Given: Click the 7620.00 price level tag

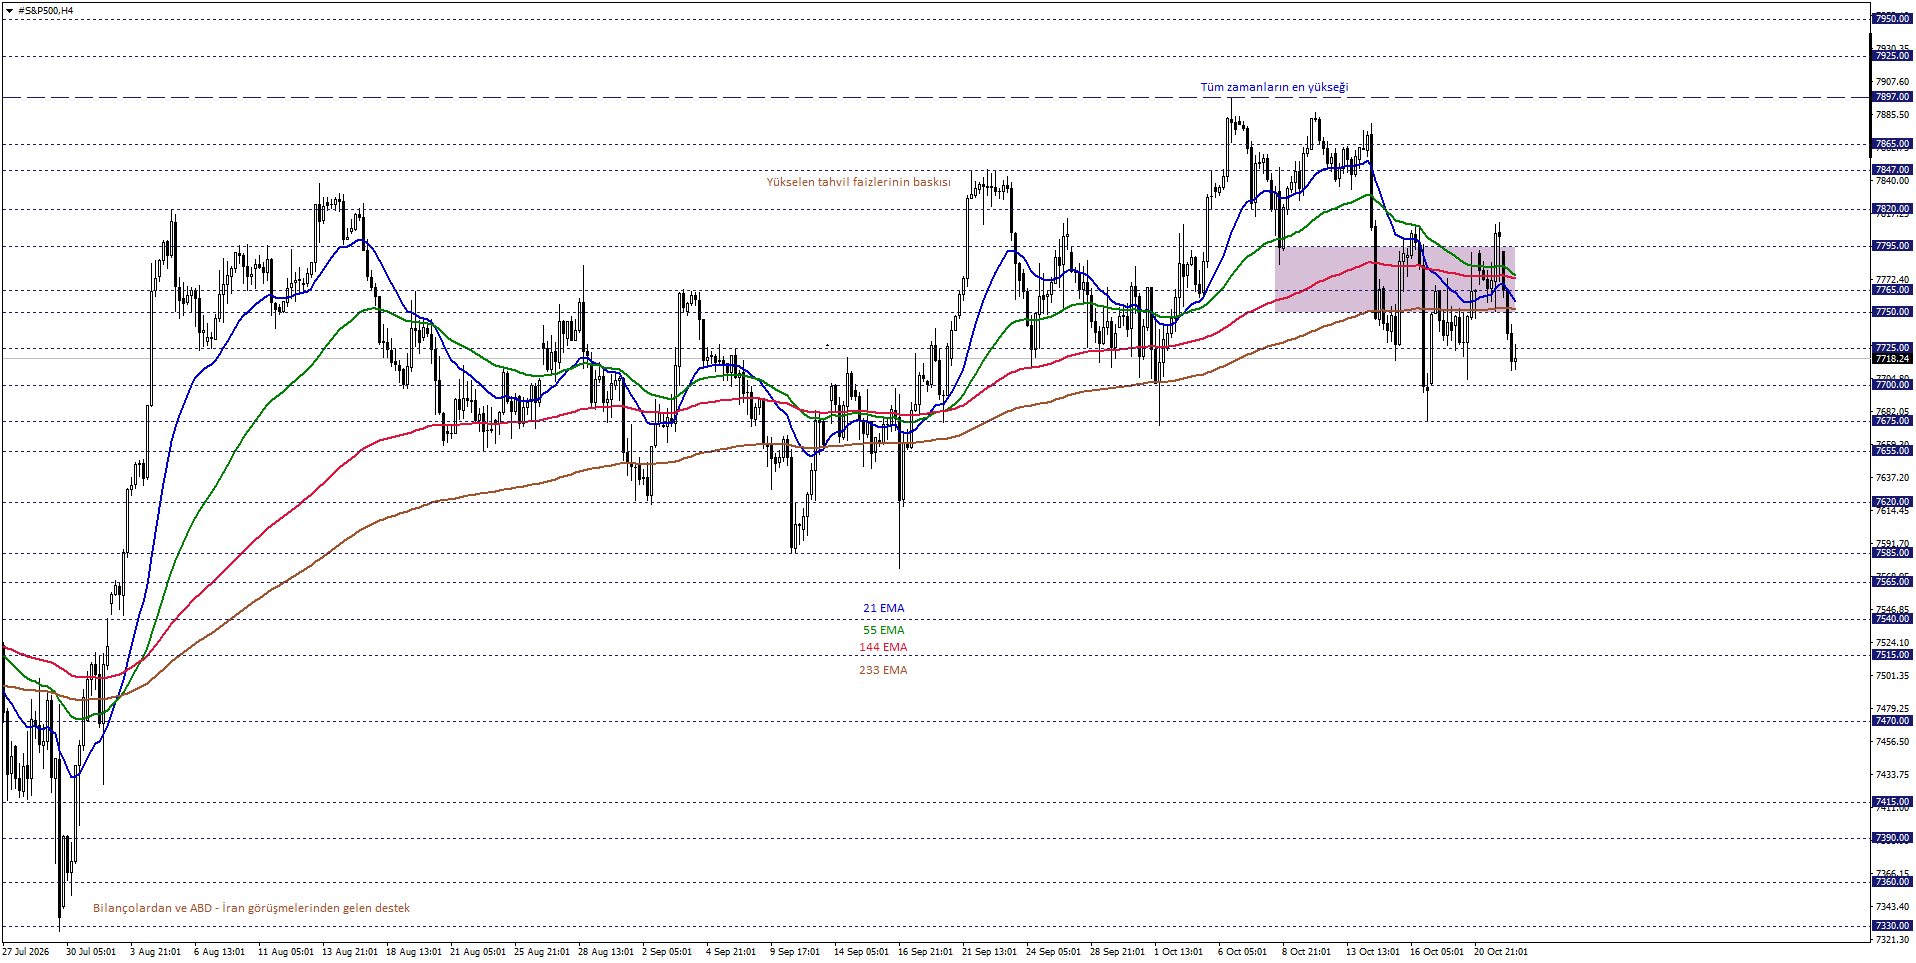Looking at the screenshot, I should click(x=1892, y=502).
